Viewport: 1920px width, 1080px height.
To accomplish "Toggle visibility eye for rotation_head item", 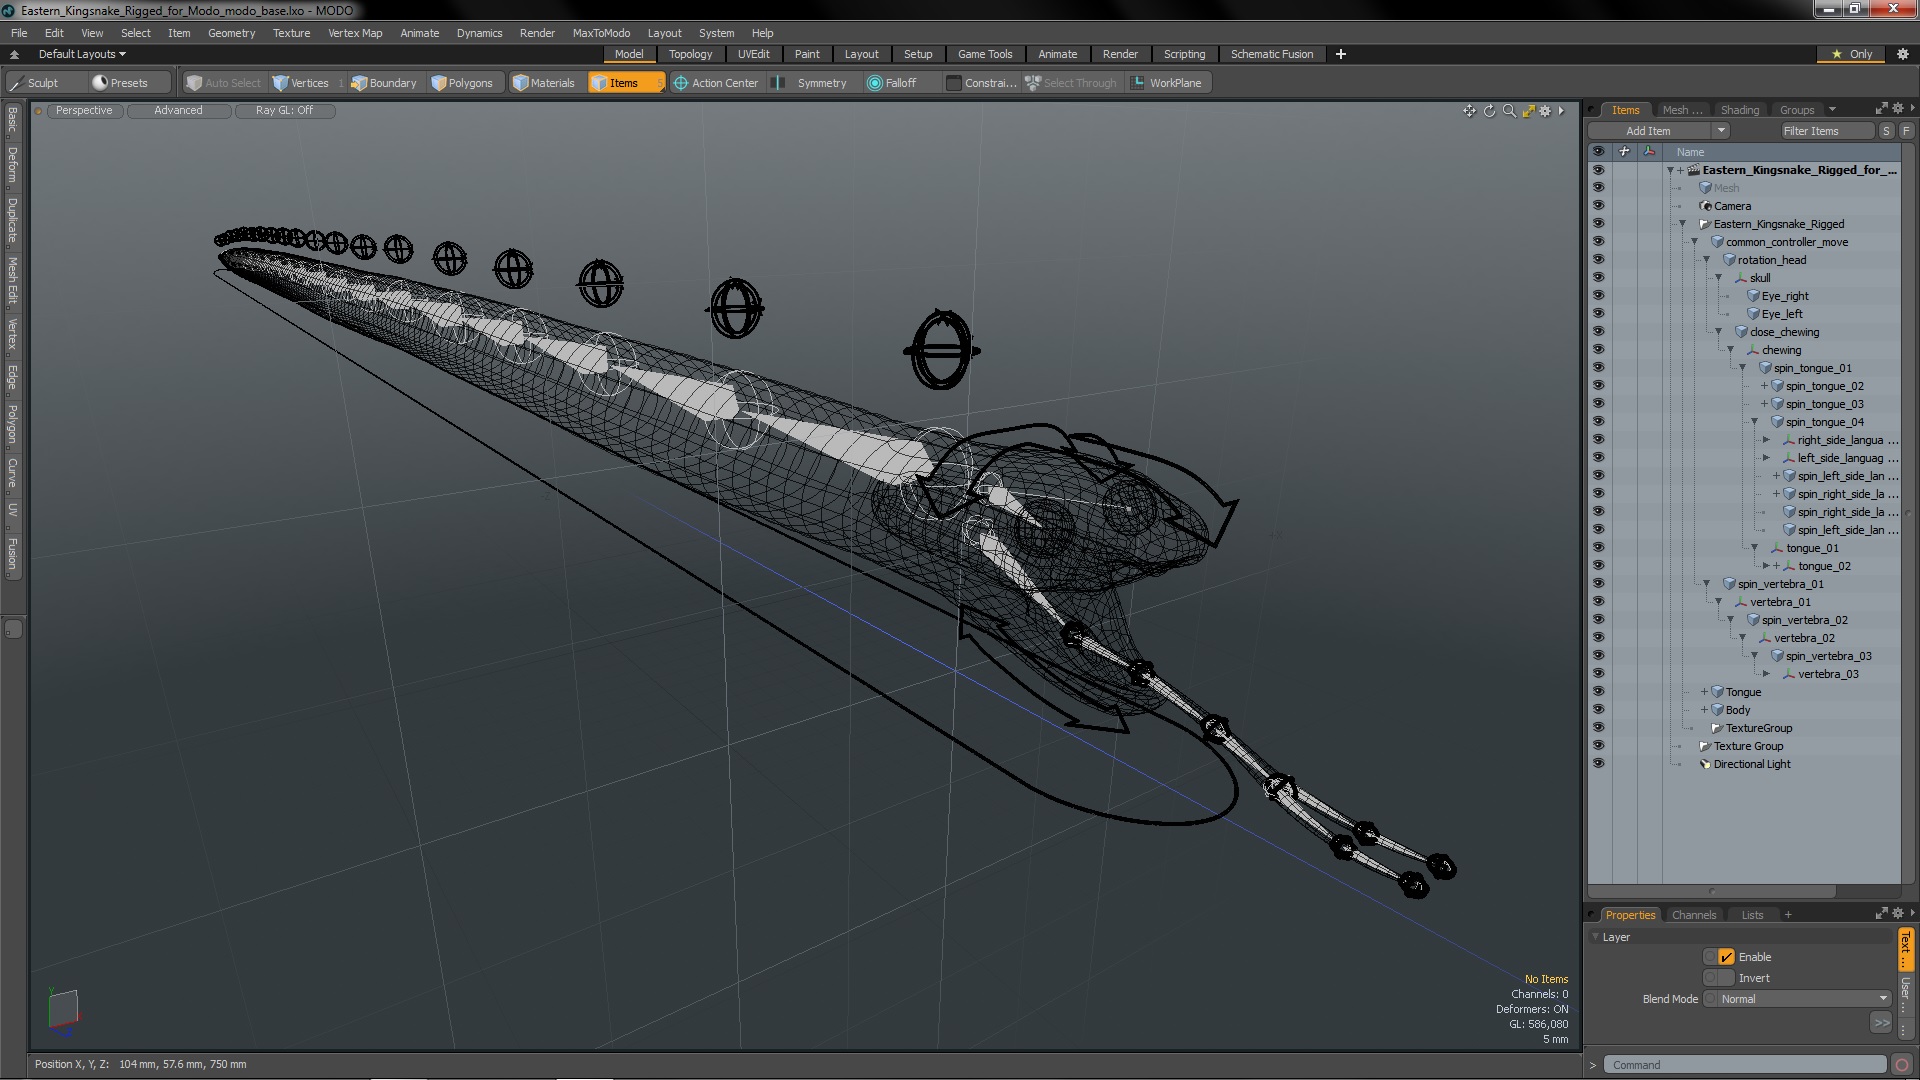I will [x=1598, y=260].
